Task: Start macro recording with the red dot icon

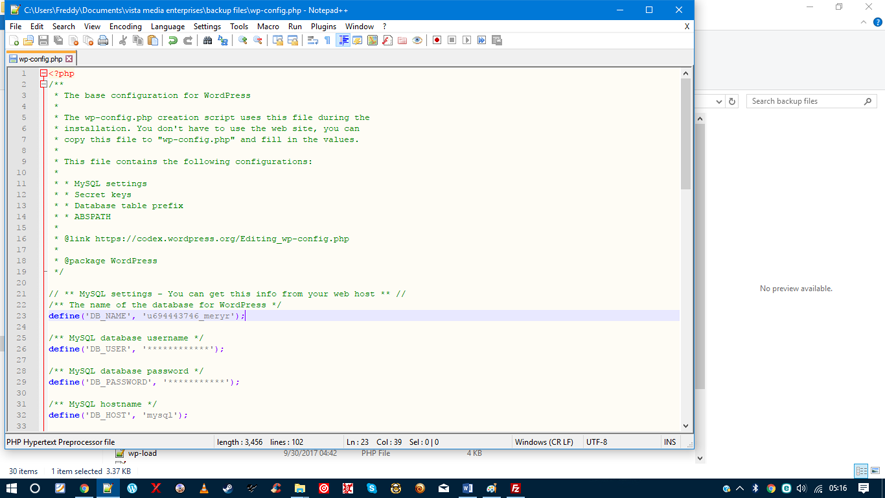Action: point(437,40)
